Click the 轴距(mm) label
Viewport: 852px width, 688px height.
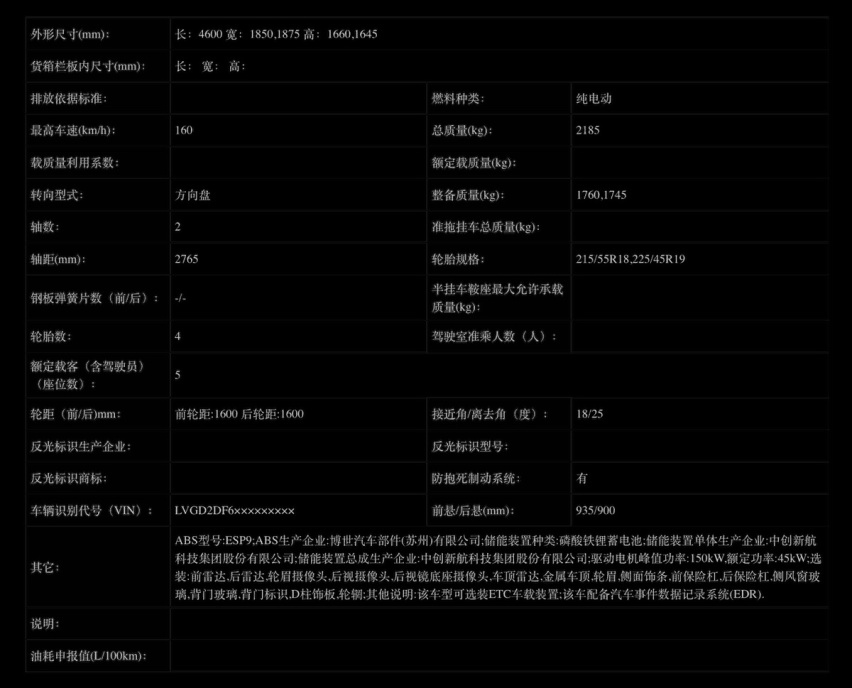(x=58, y=259)
